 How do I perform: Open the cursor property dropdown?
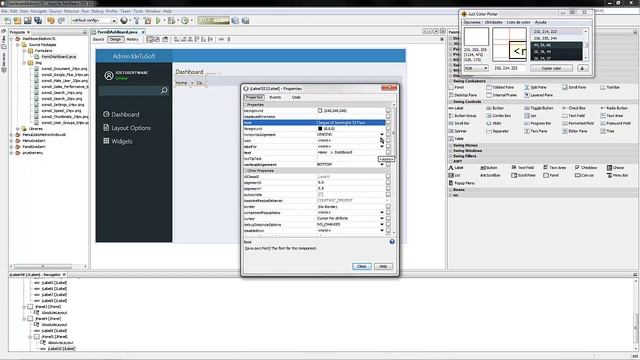click(382, 218)
